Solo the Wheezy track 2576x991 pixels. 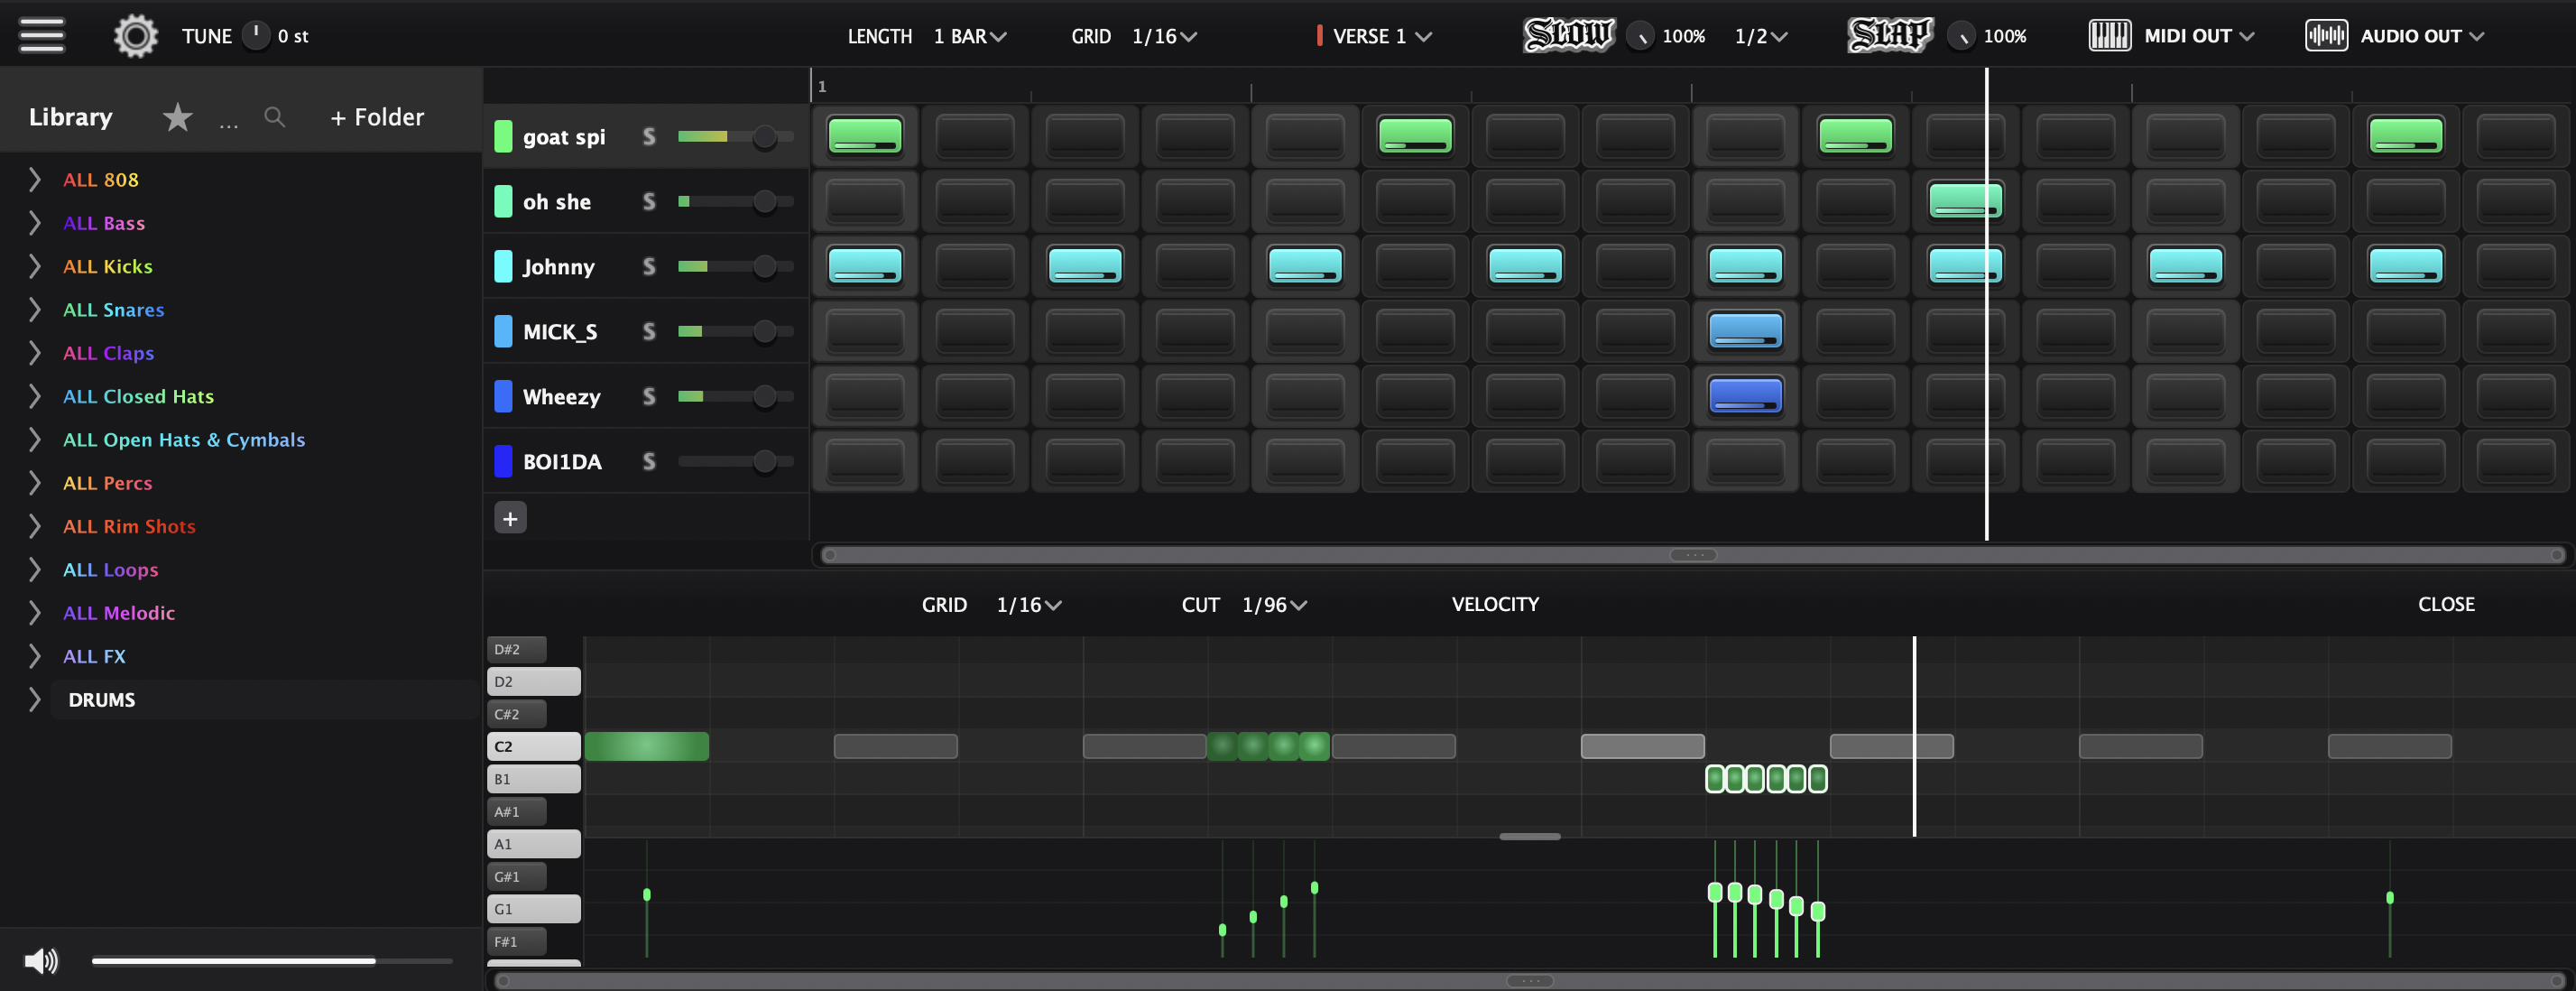649,396
